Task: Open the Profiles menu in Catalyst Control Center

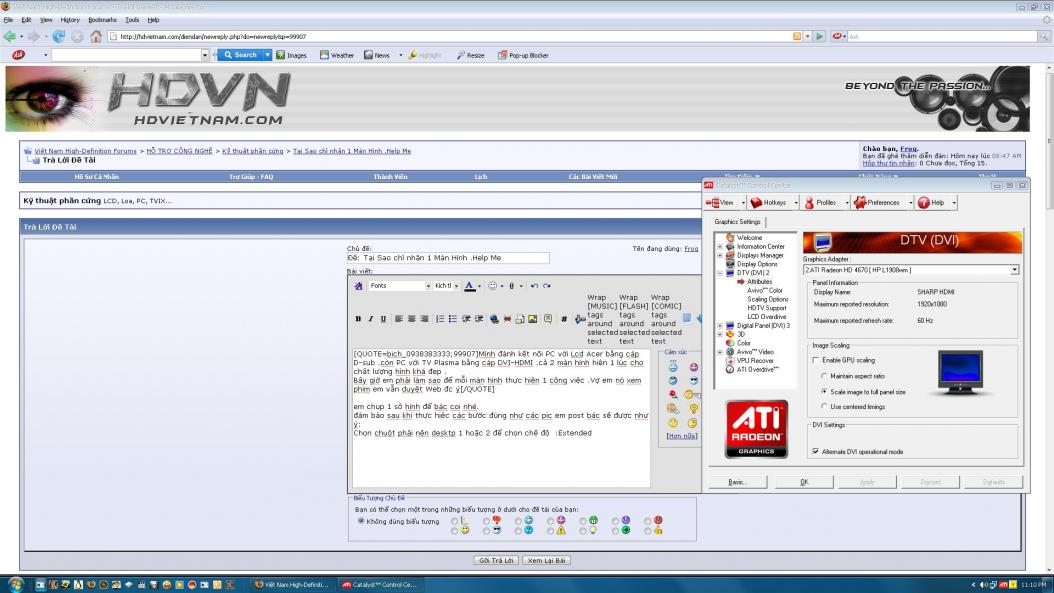Action: (826, 202)
